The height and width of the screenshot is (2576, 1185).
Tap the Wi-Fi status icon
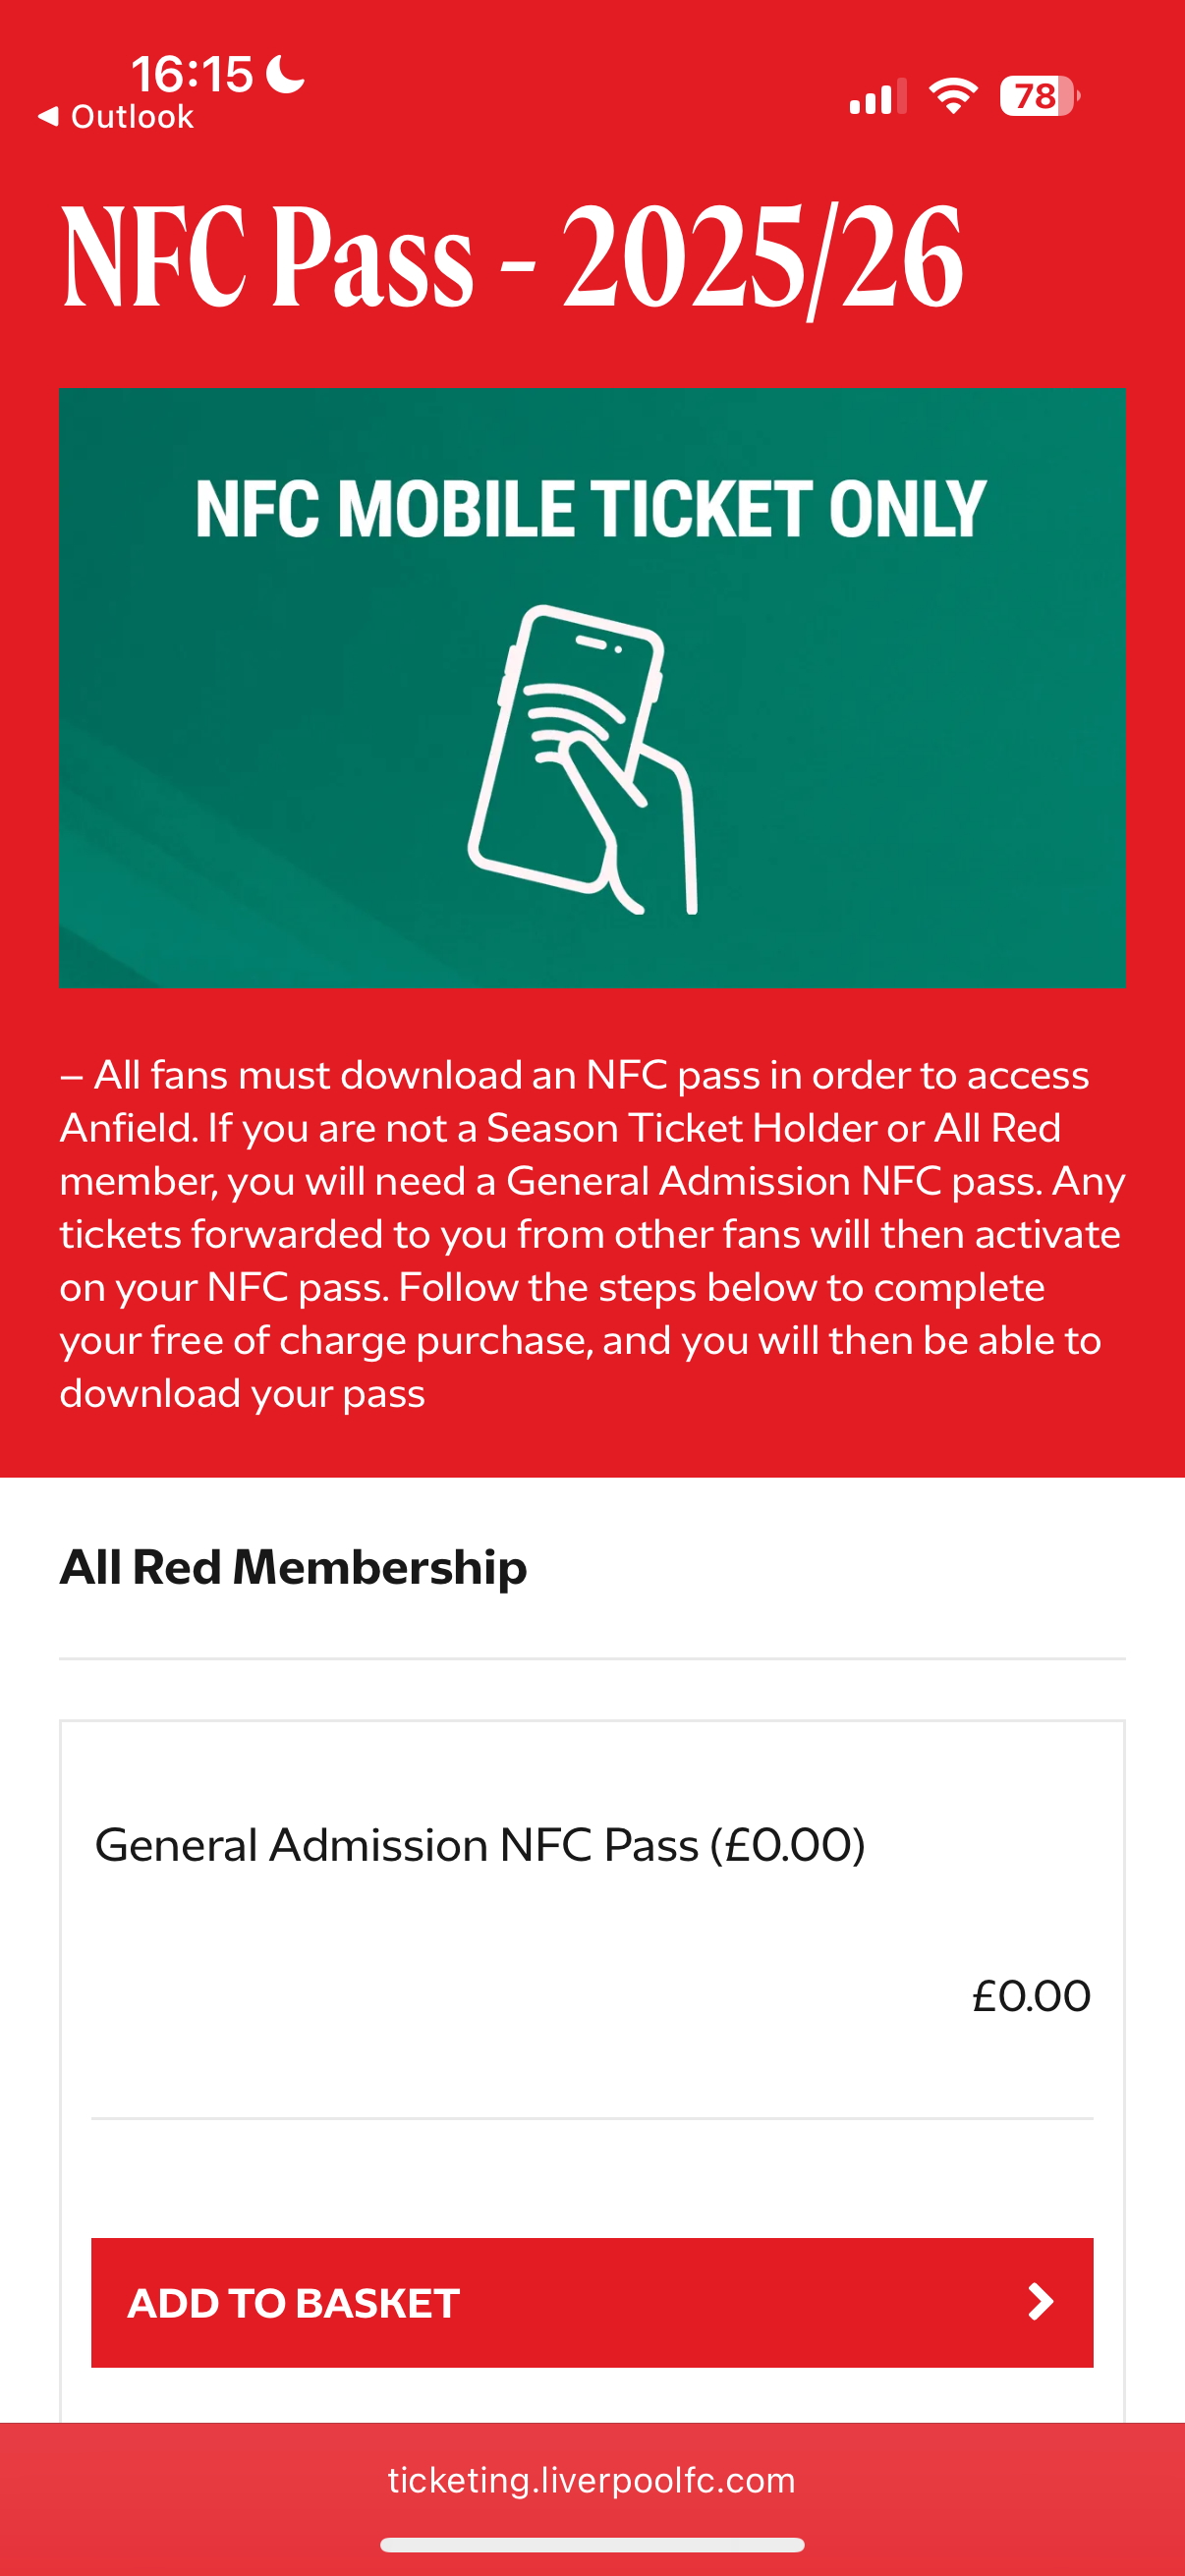tap(953, 96)
